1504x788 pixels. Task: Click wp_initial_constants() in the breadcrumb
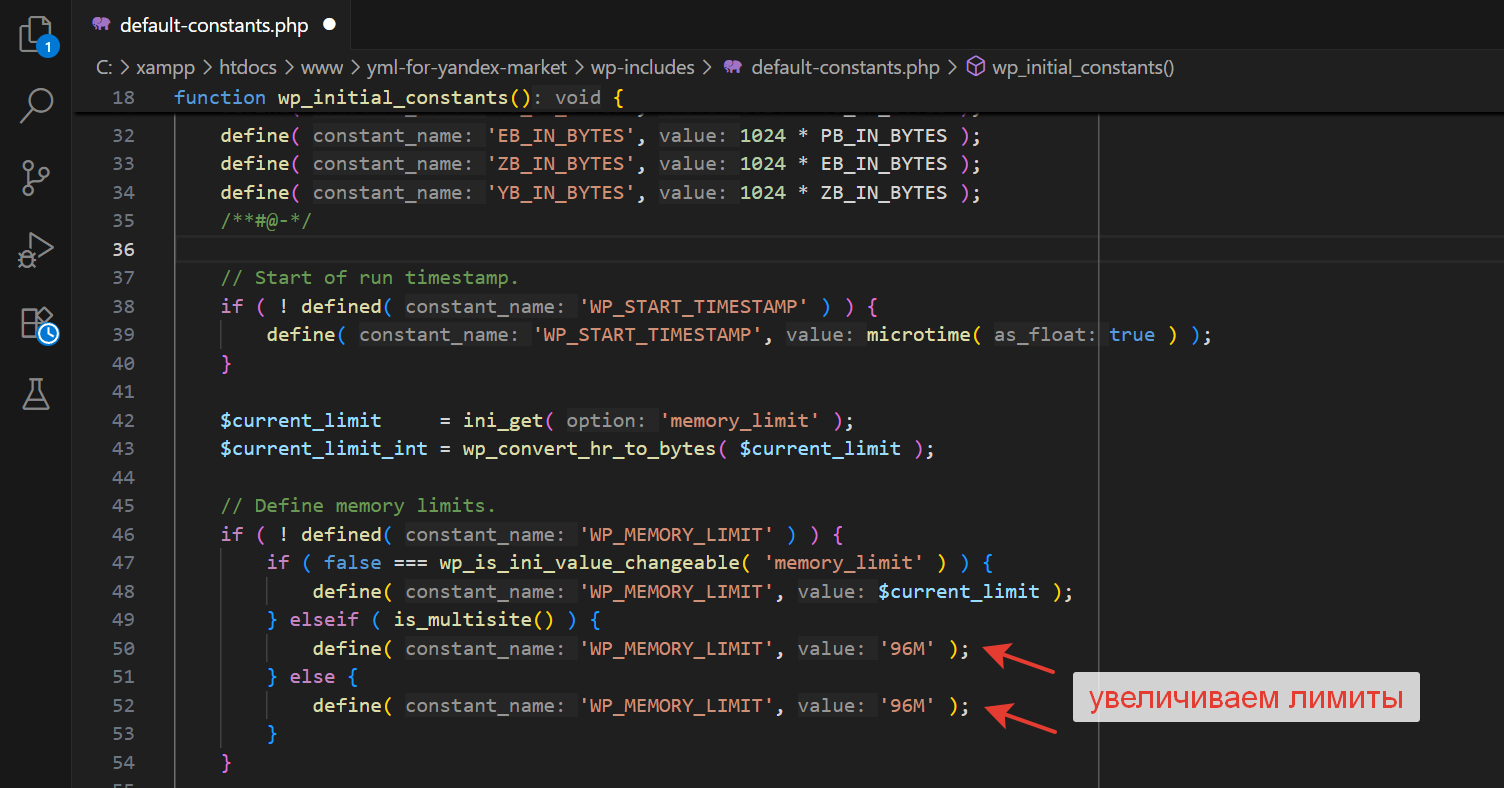pos(1082,68)
